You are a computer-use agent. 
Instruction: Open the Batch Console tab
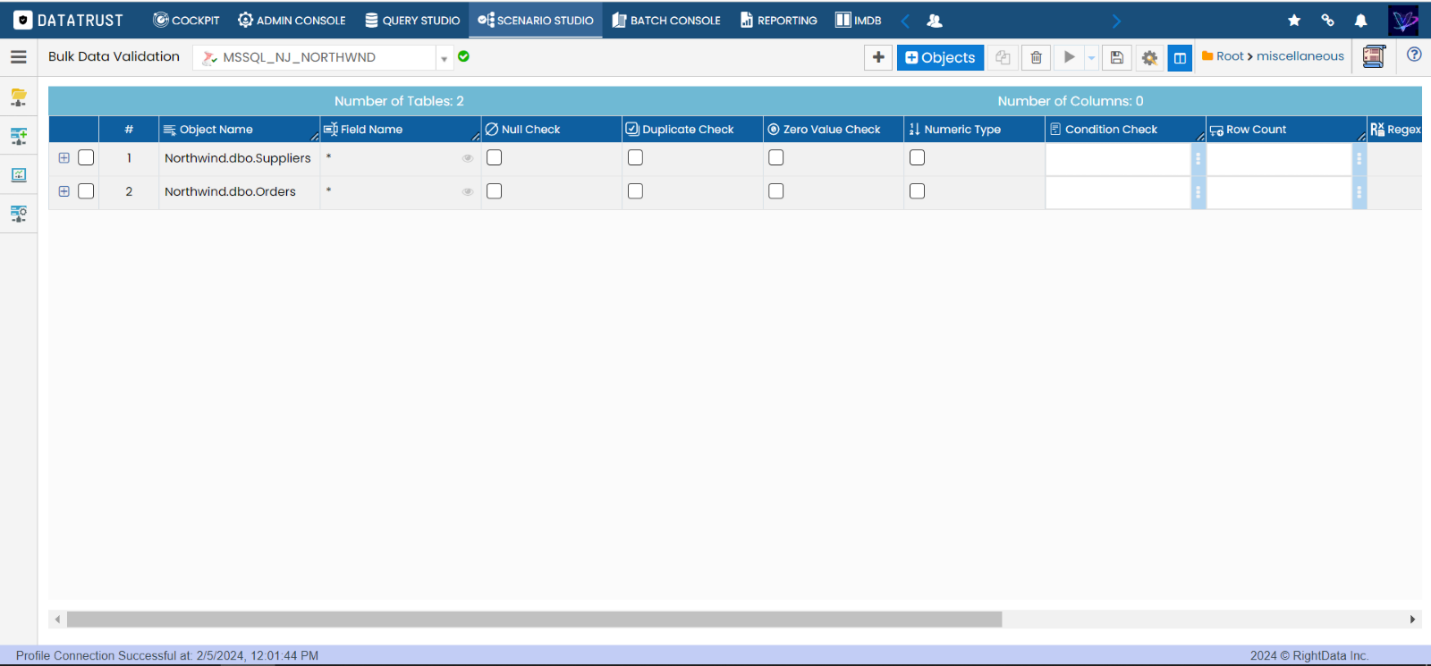666,20
